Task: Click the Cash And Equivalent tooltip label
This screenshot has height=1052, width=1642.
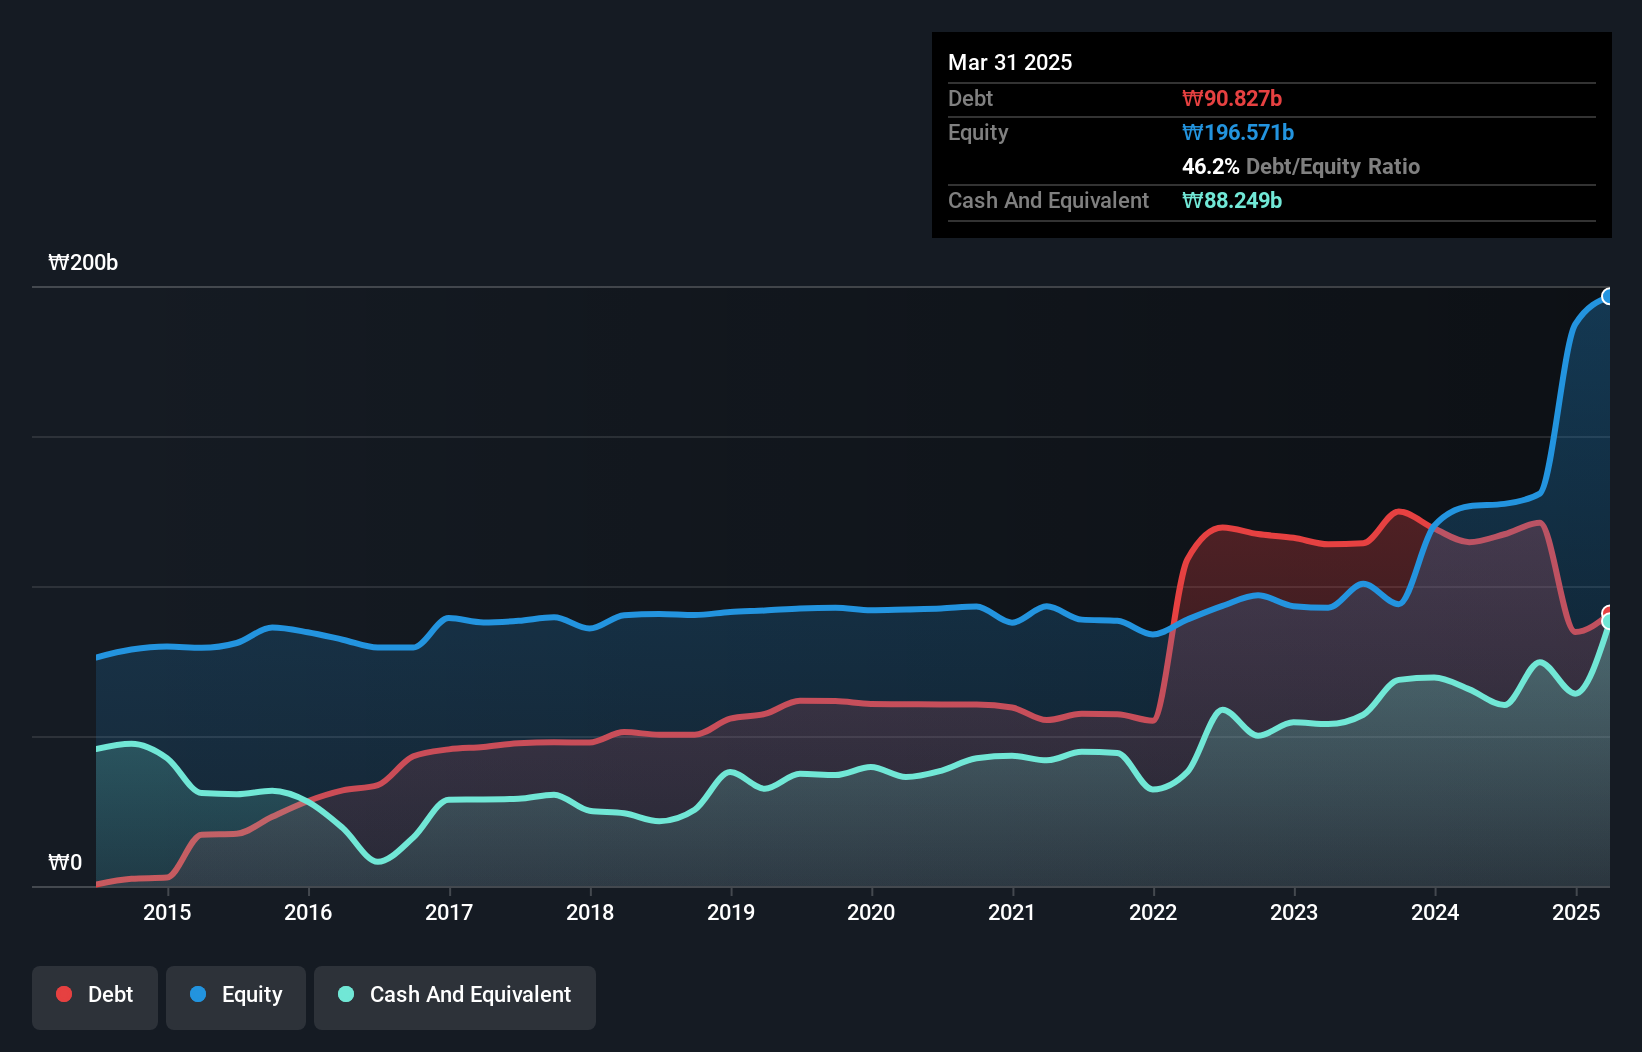Action: click(1048, 200)
